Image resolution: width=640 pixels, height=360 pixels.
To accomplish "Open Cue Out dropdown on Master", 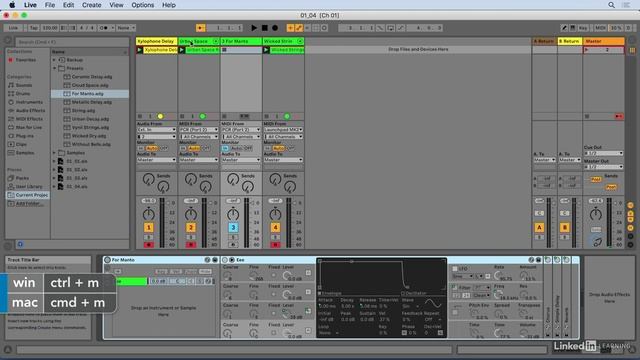I will [603, 153].
